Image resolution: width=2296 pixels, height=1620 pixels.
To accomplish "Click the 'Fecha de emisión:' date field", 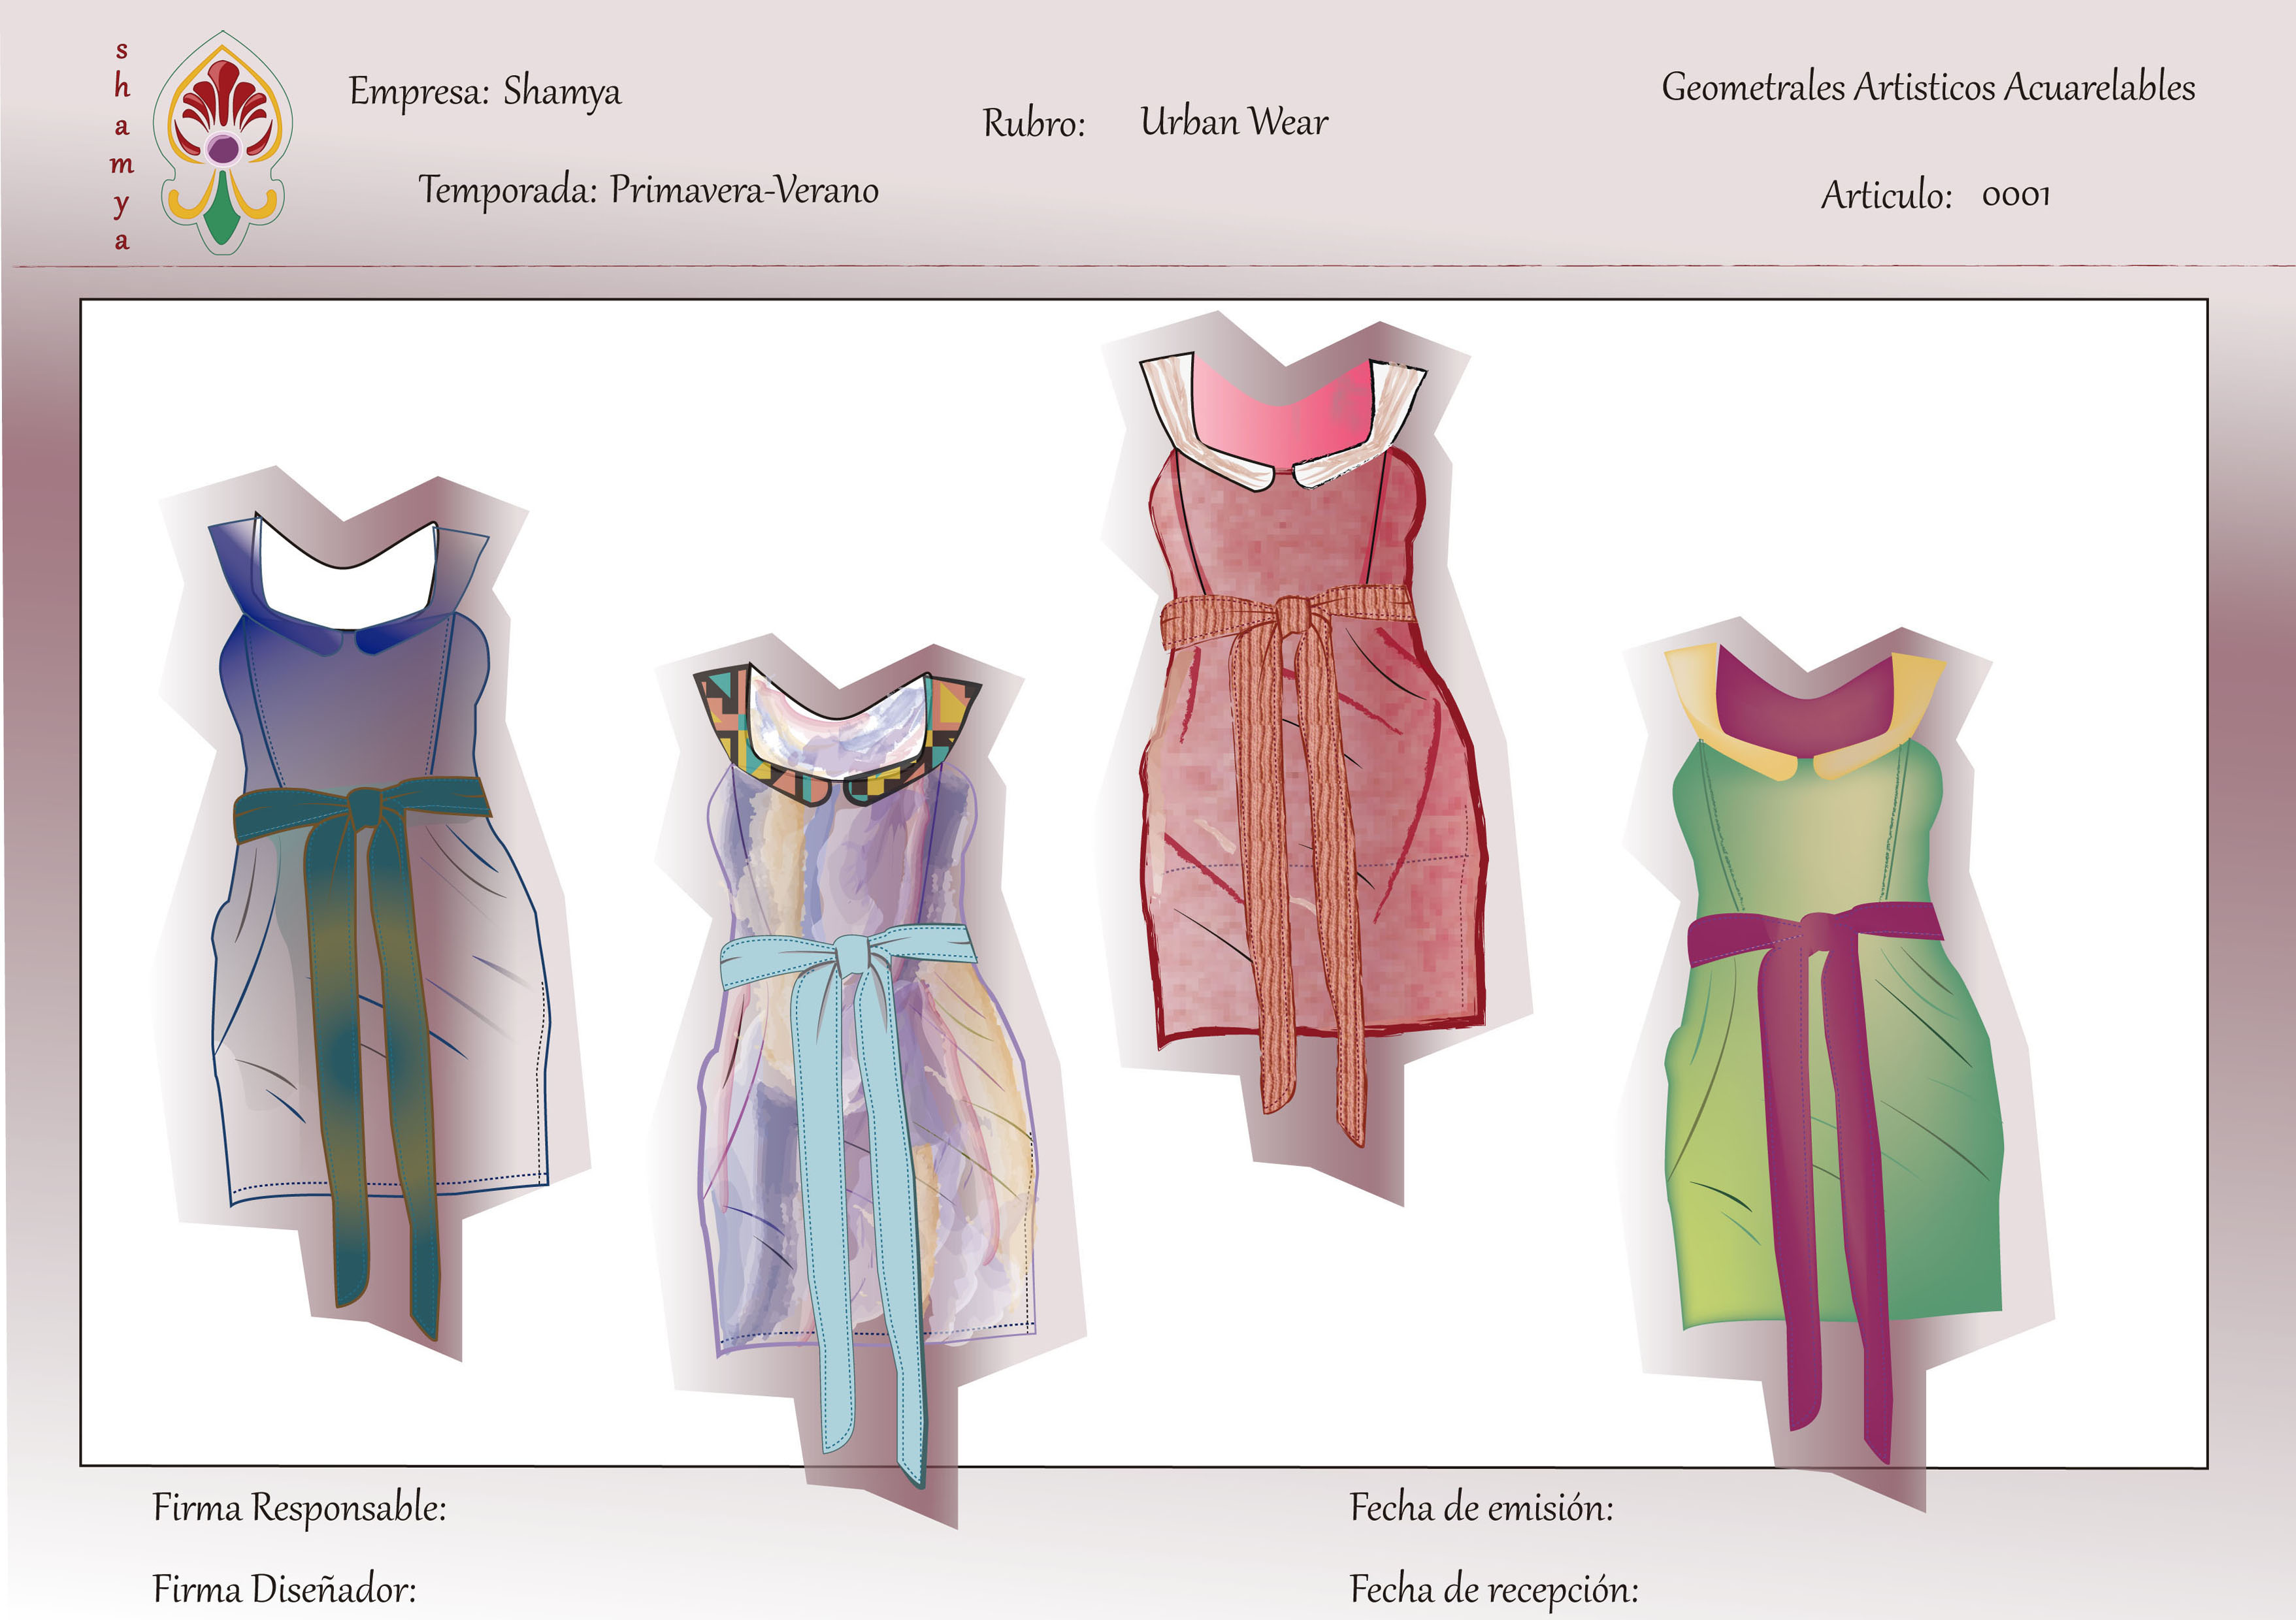I will 1481,1507.
